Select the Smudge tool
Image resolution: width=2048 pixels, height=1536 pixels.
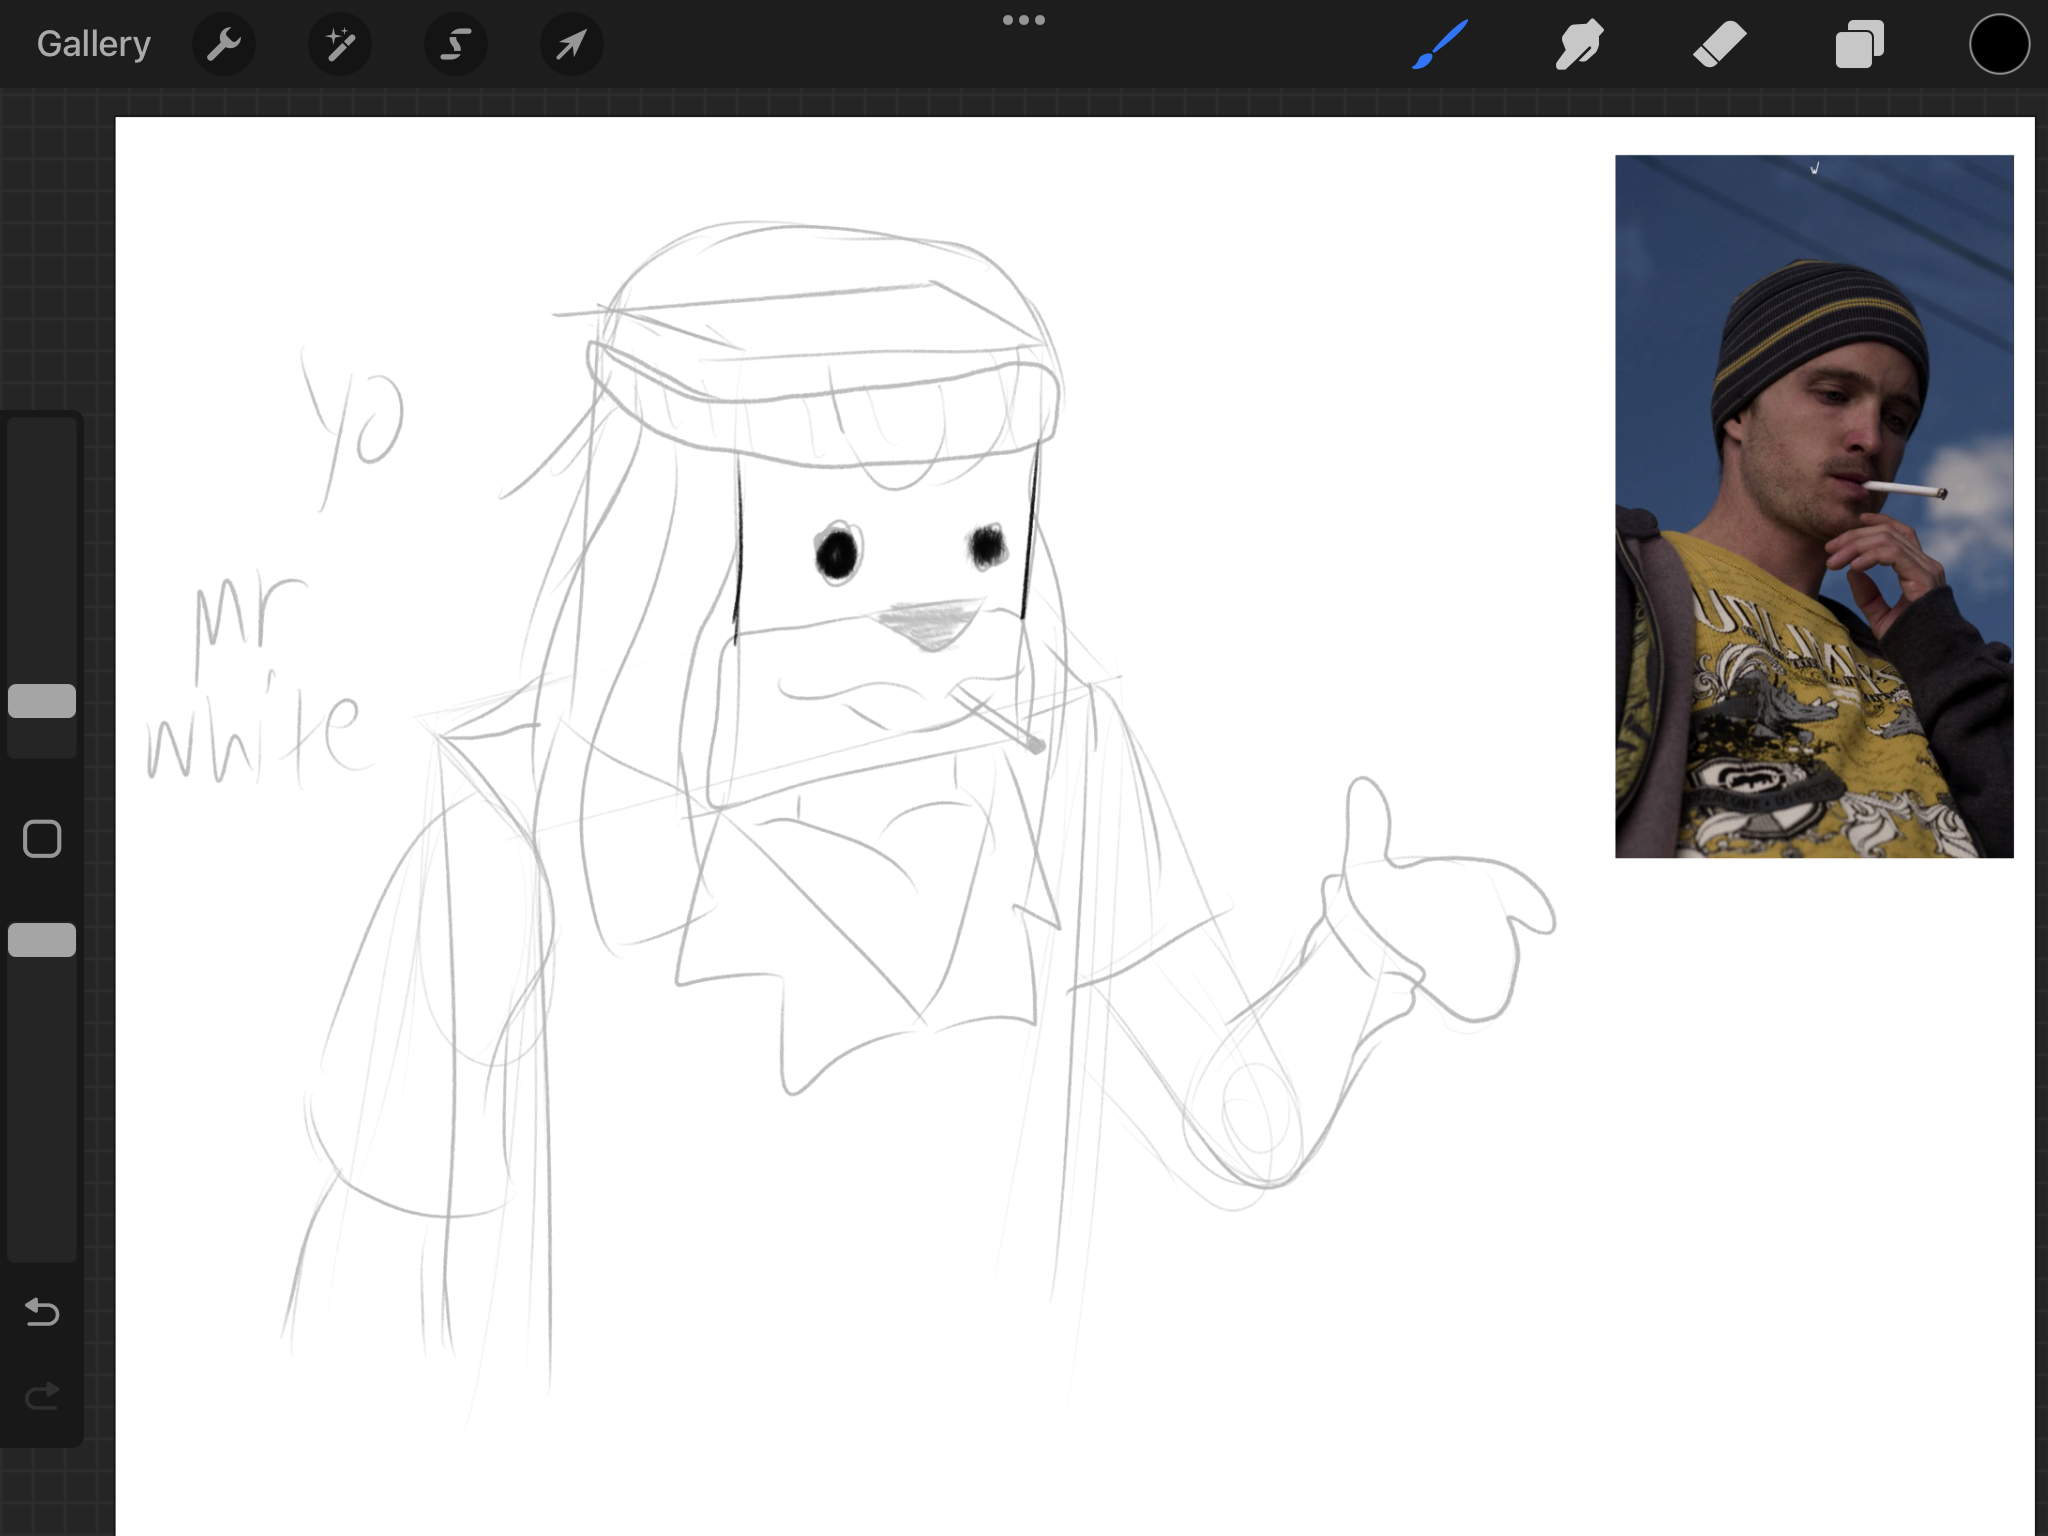coord(1580,44)
